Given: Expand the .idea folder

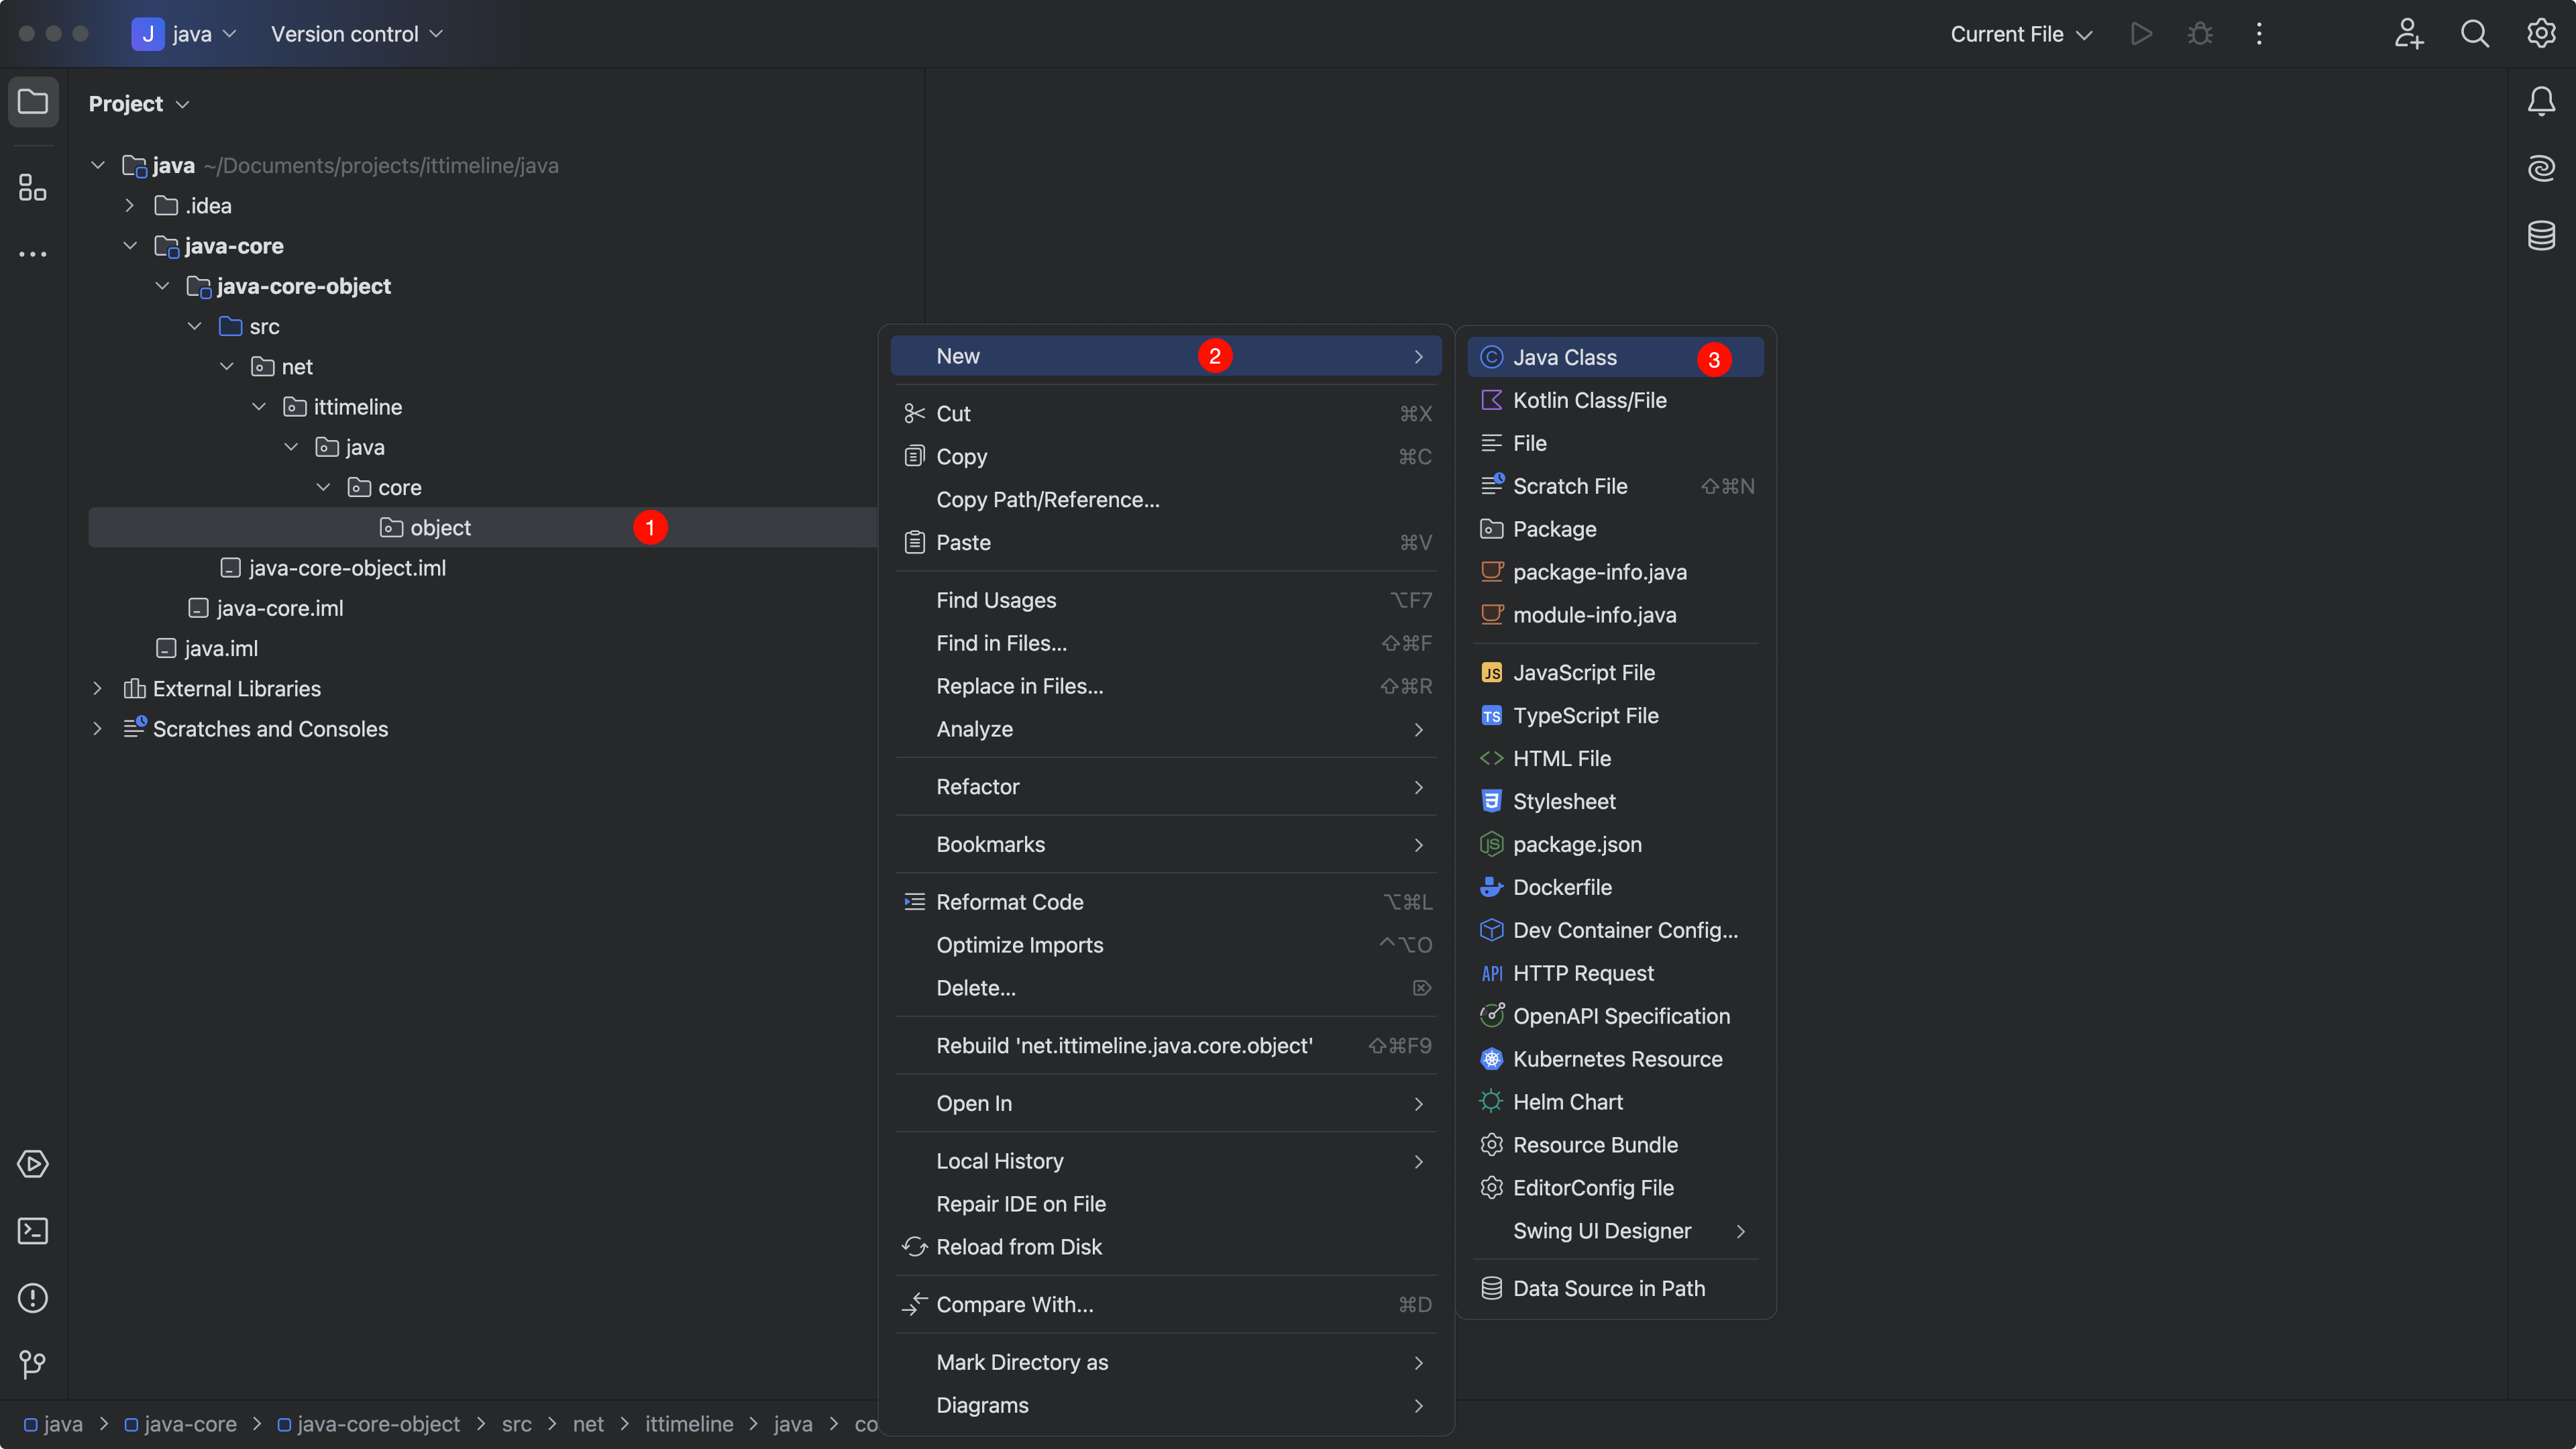Looking at the screenshot, I should click(x=130, y=206).
